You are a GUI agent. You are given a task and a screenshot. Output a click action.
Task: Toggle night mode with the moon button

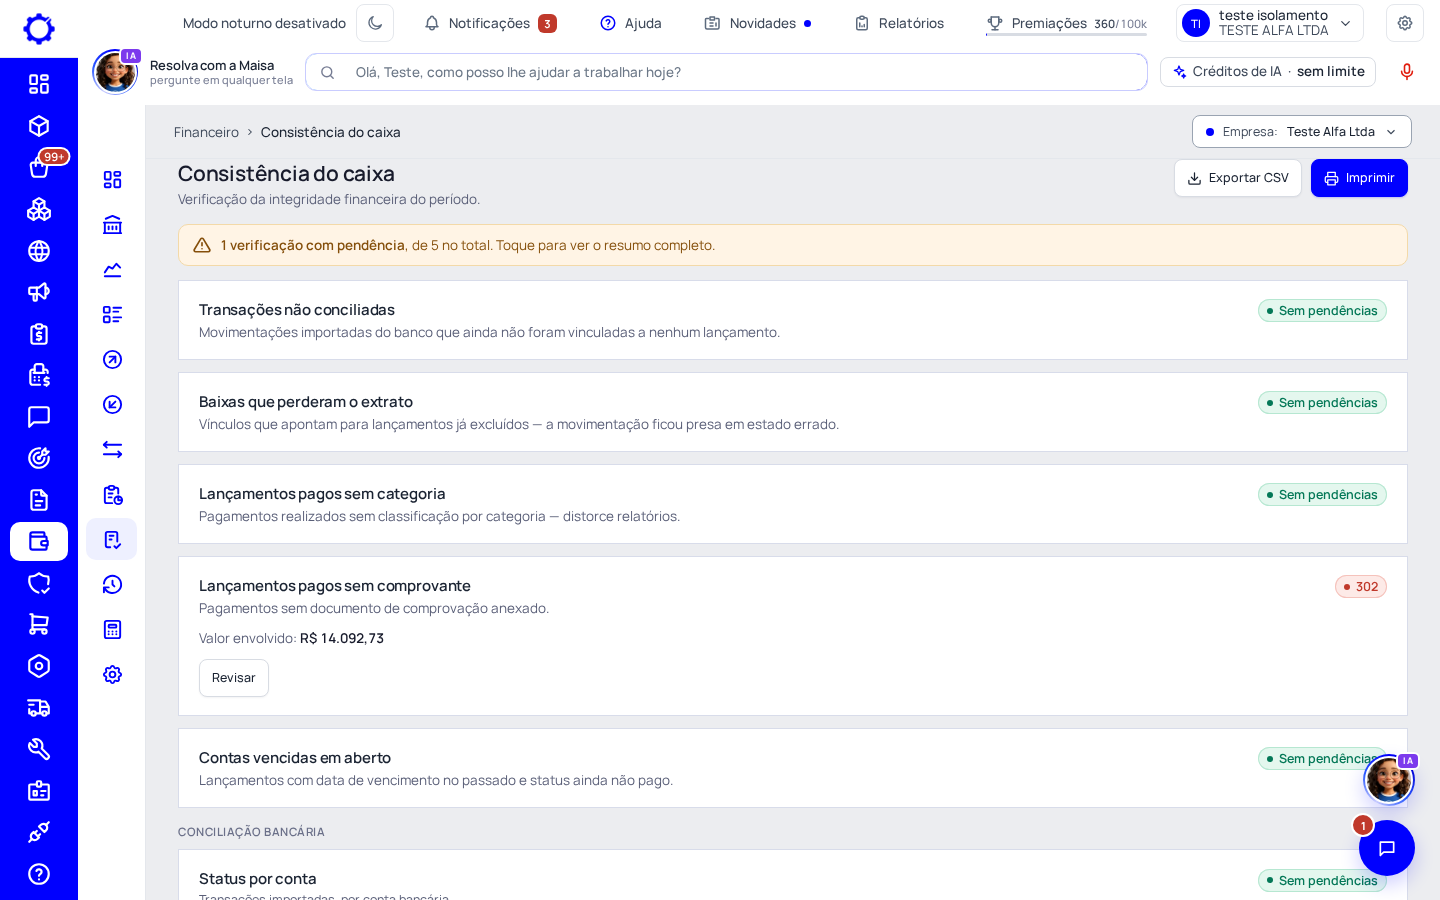pyautogui.click(x=375, y=23)
